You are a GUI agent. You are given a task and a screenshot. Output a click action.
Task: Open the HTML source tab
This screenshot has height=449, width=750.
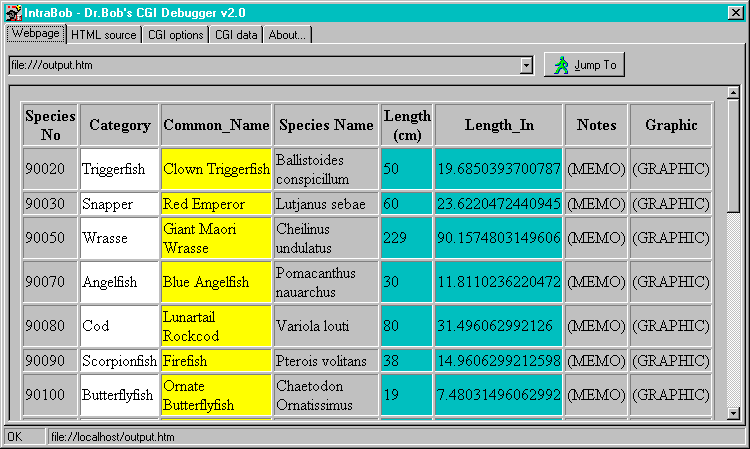click(104, 35)
